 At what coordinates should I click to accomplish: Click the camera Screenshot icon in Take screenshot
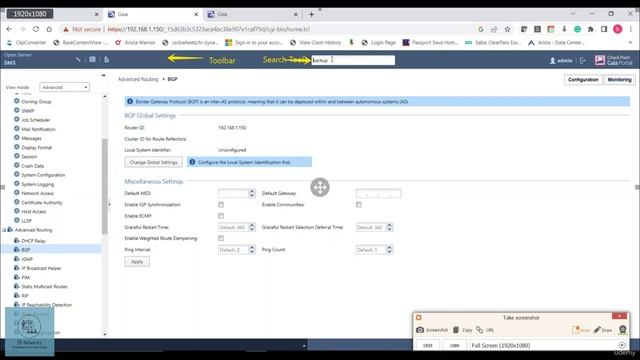tap(420, 329)
